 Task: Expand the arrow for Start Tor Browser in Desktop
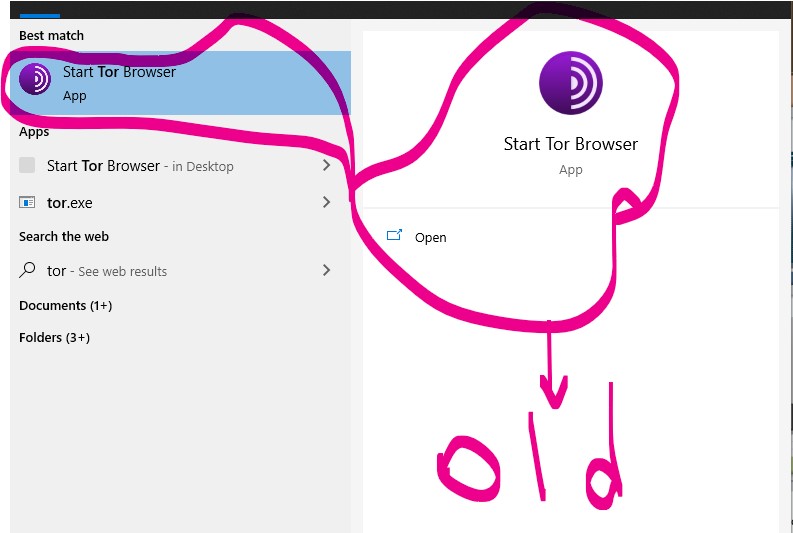click(x=326, y=165)
